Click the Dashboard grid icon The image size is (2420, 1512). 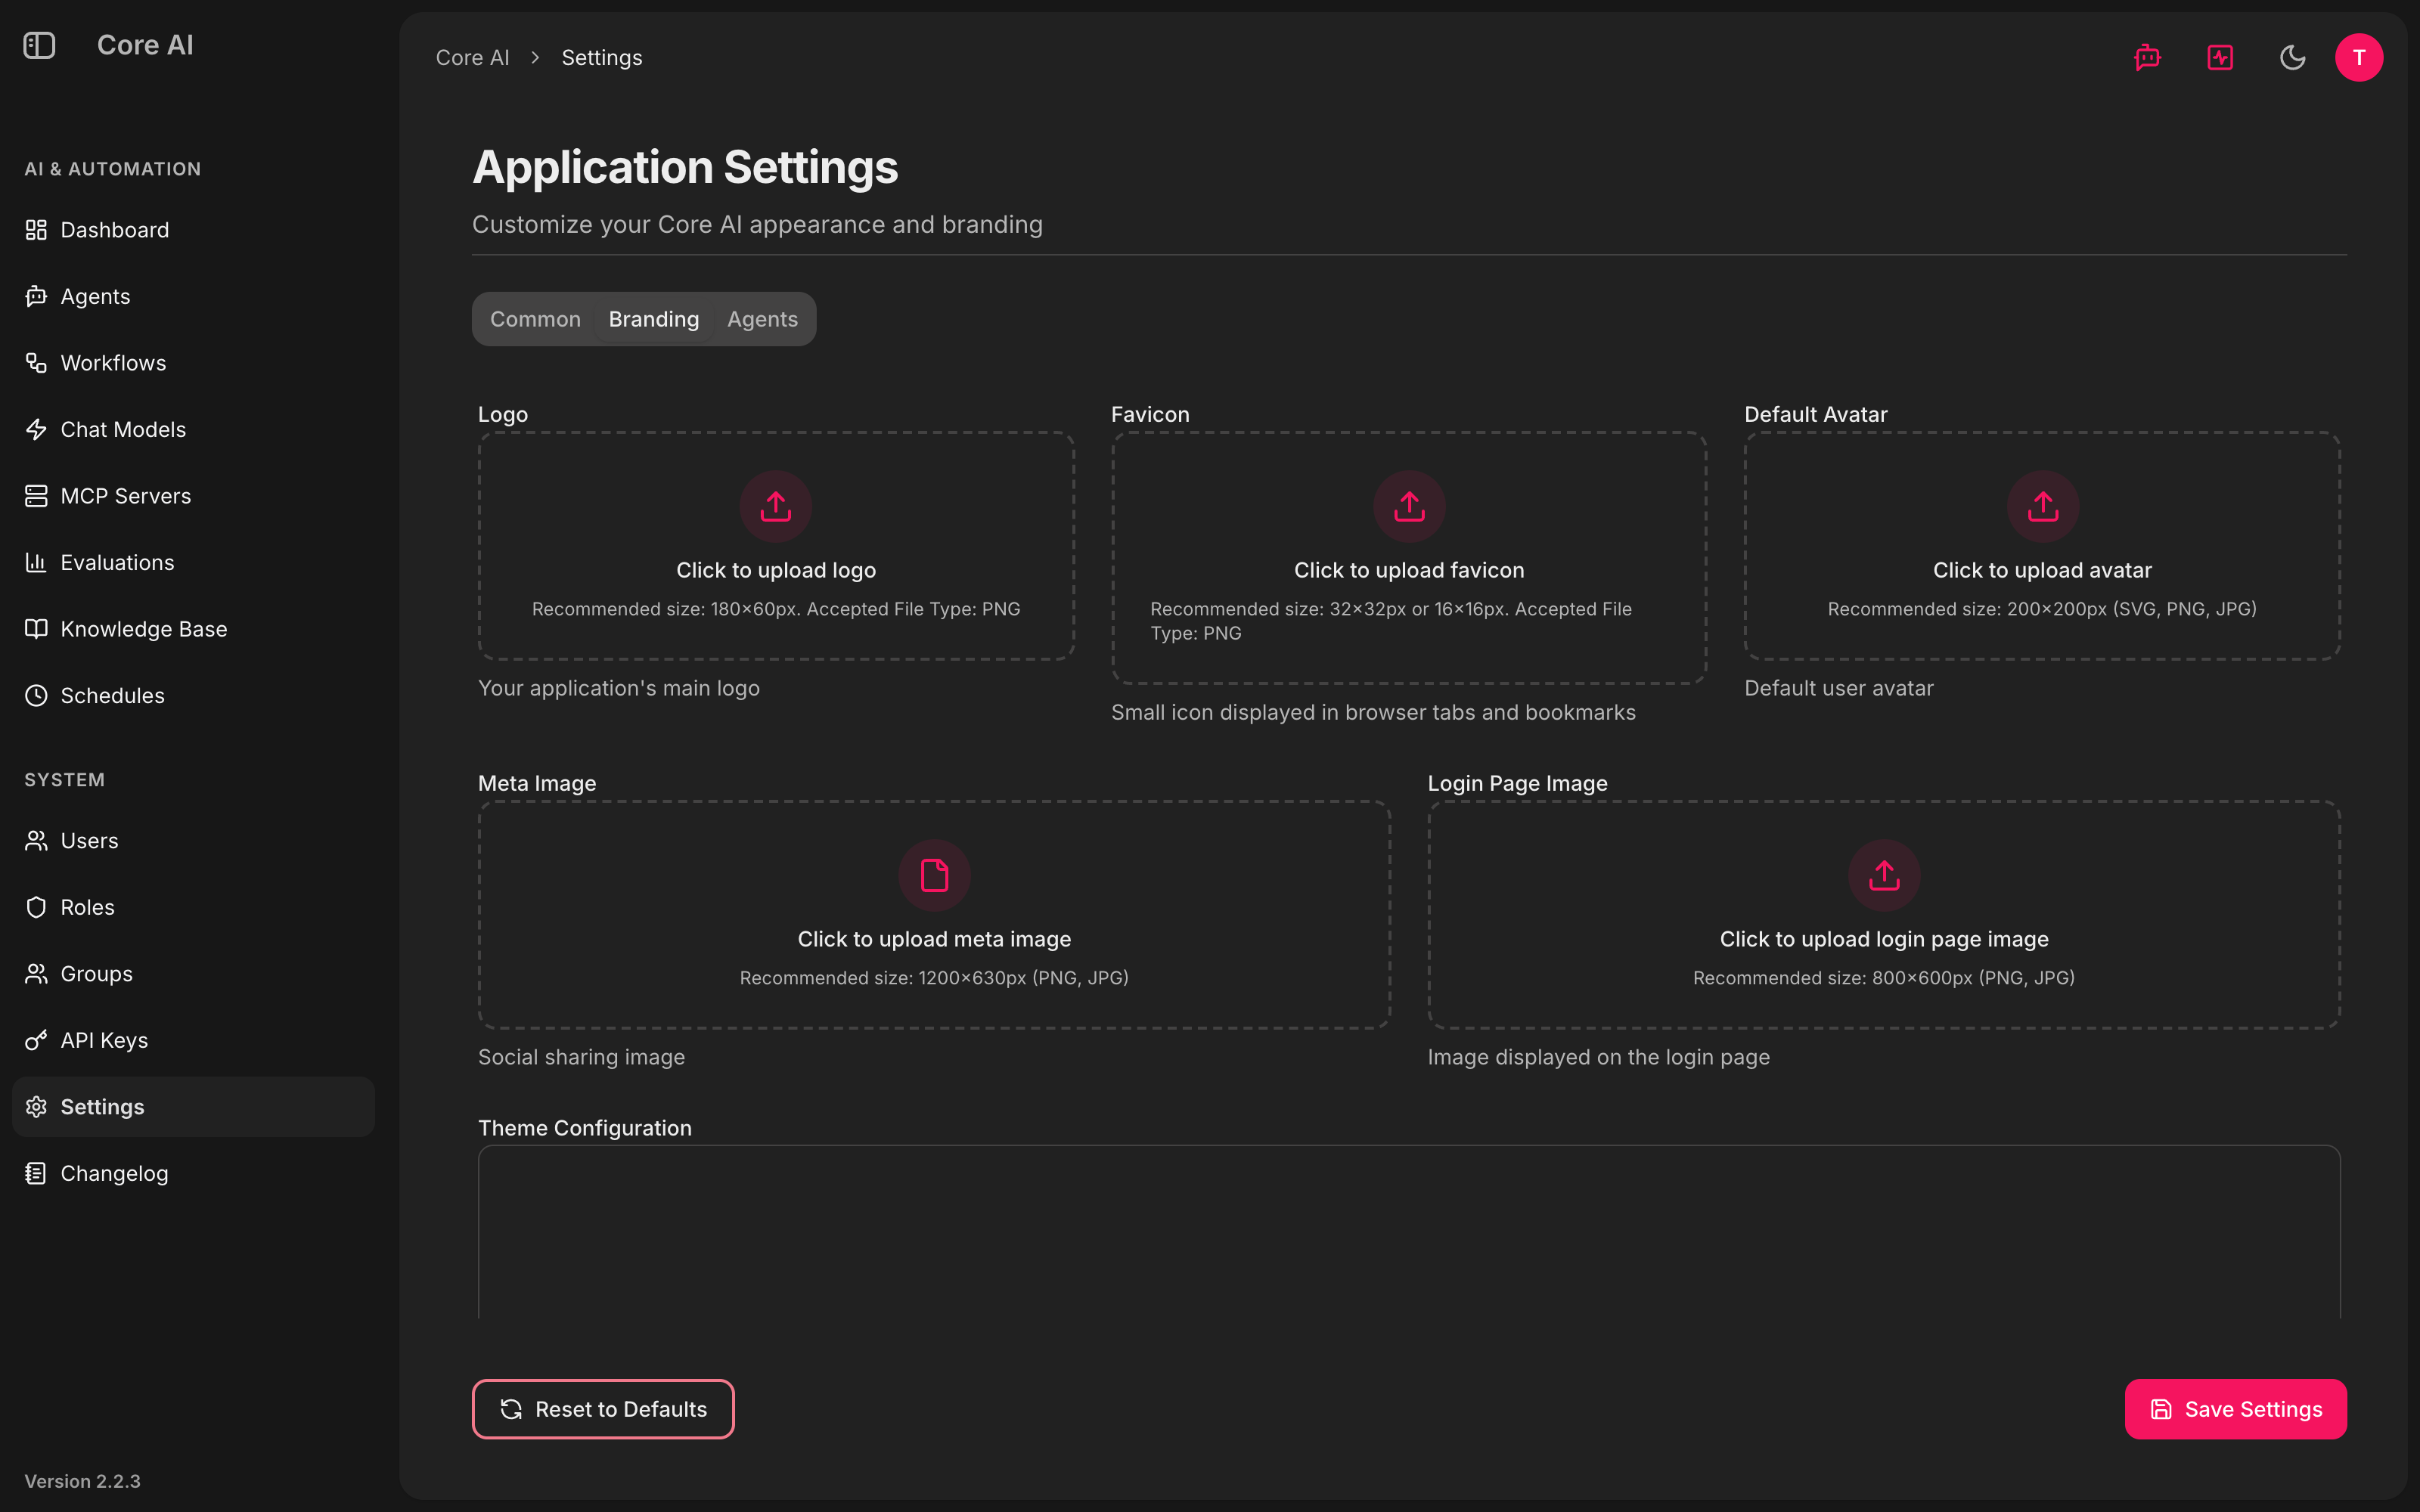point(36,230)
